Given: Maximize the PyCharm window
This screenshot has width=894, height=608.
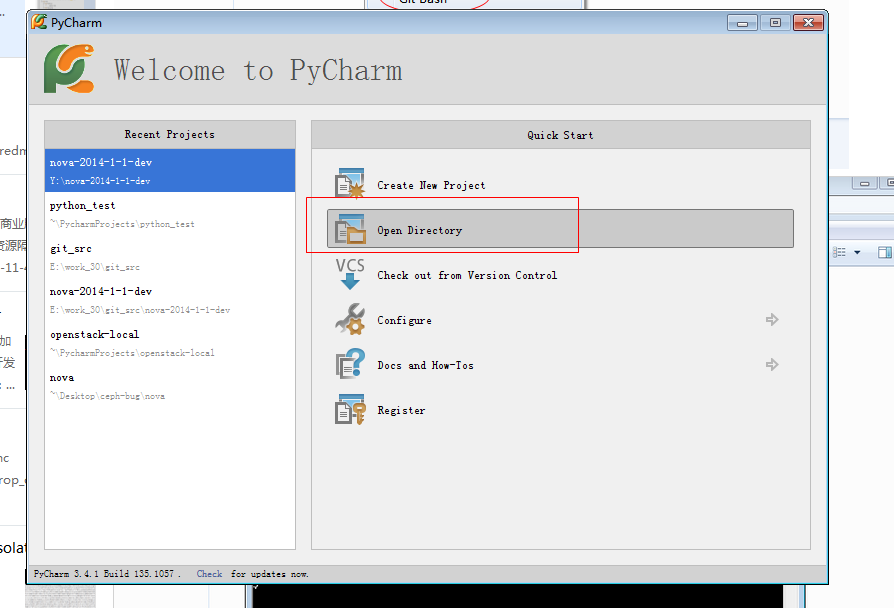Looking at the screenshot, I should (x=775, y=23).
